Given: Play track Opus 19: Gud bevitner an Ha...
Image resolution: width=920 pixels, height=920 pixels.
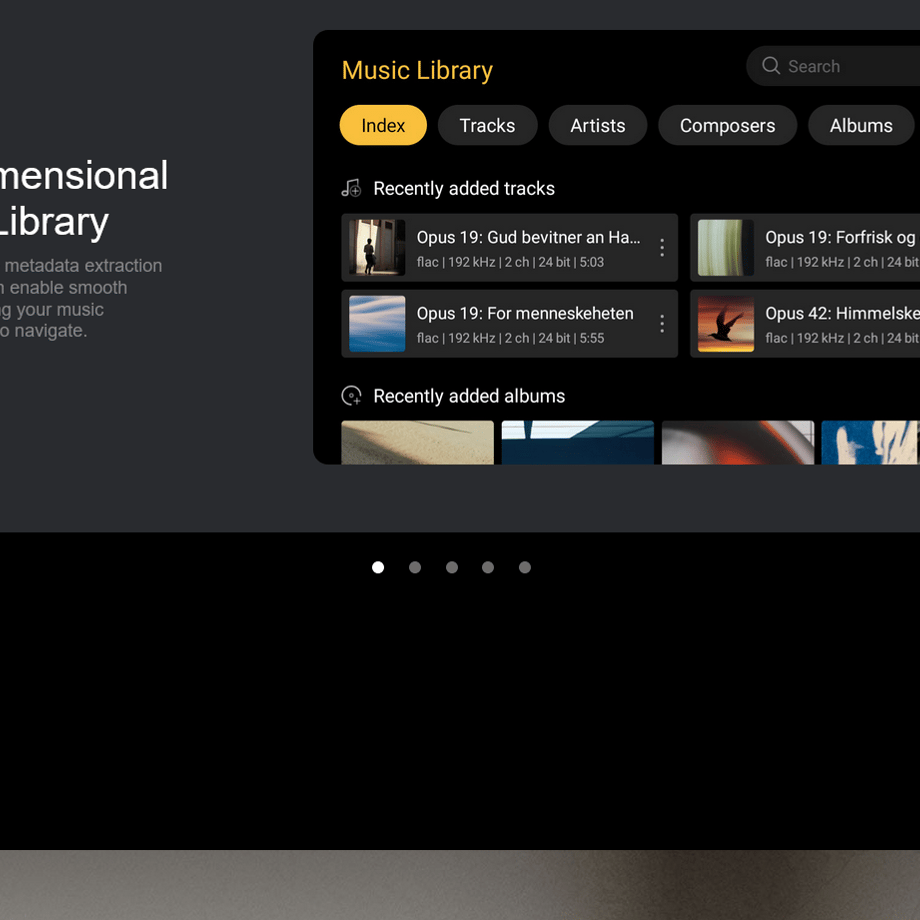Looking at the screenshot, I should pos(509,248).
